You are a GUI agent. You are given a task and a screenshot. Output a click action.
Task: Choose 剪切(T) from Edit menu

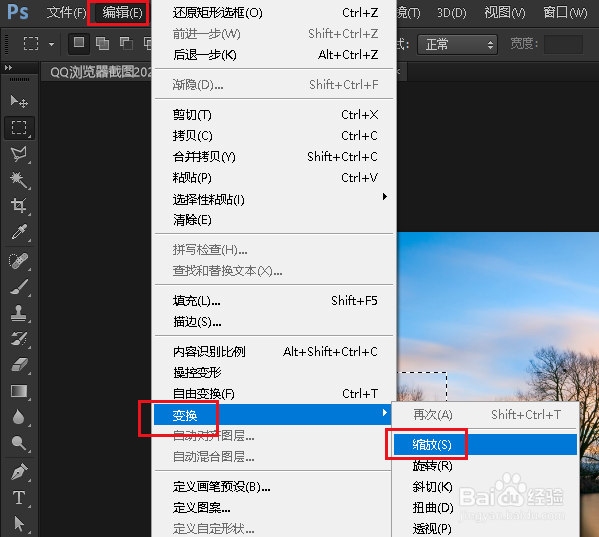click(274, 115)
